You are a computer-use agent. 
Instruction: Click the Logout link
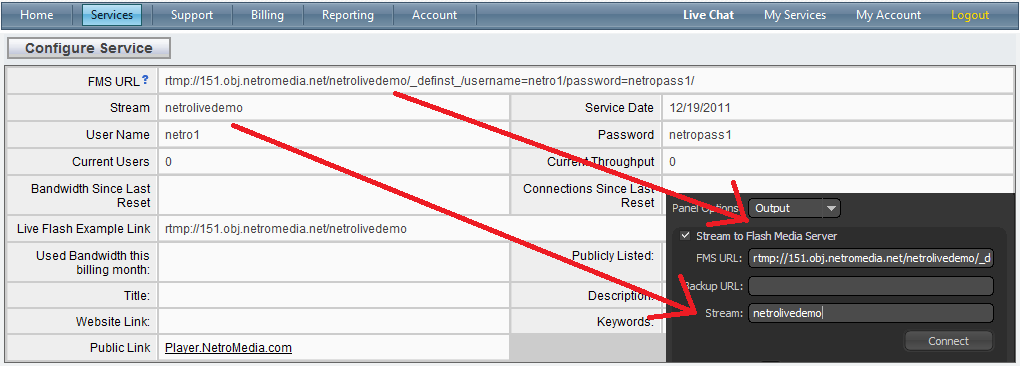tap(970, 15)
